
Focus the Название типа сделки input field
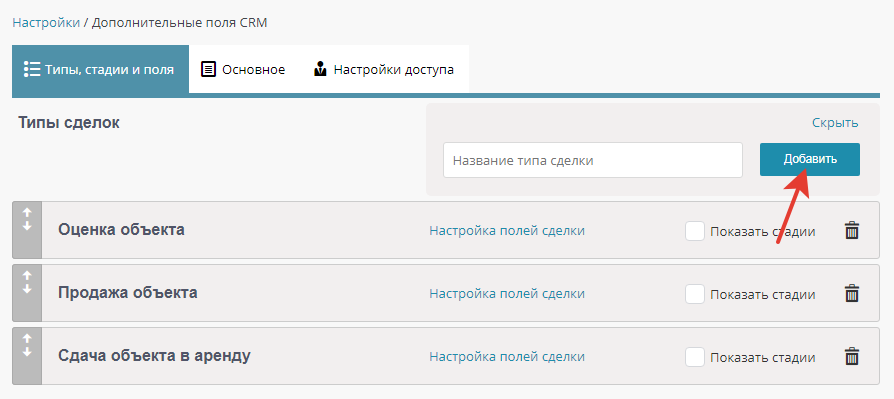(593, 160)
